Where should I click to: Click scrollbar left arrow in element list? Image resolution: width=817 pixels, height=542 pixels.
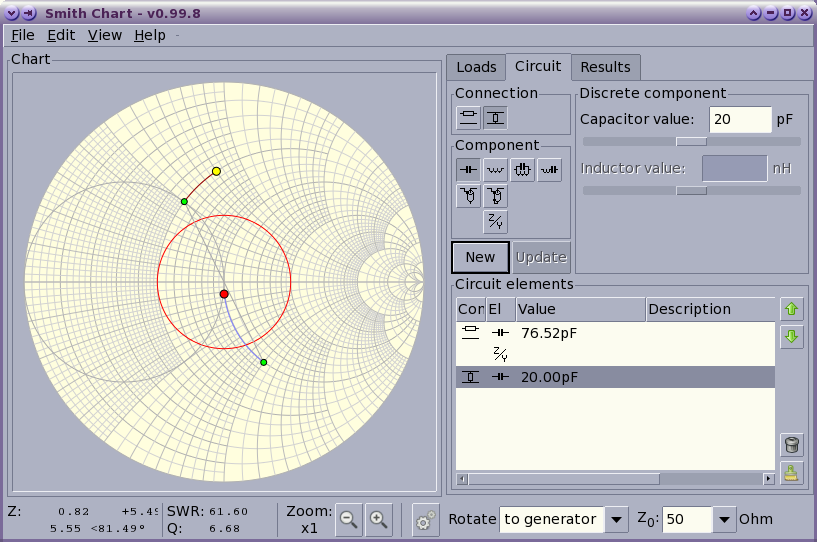(x=462, y=478)
